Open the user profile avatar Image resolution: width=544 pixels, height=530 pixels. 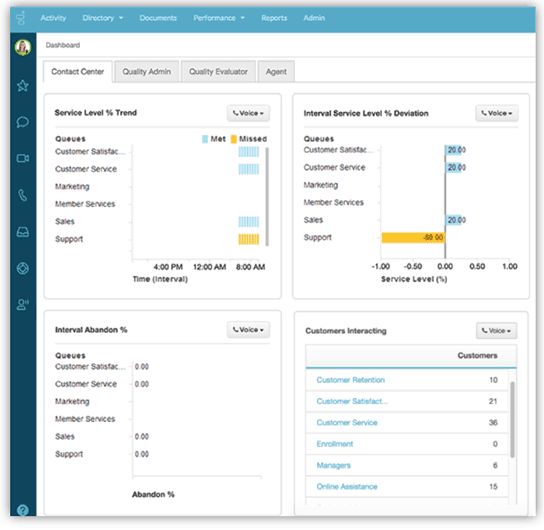23,47
